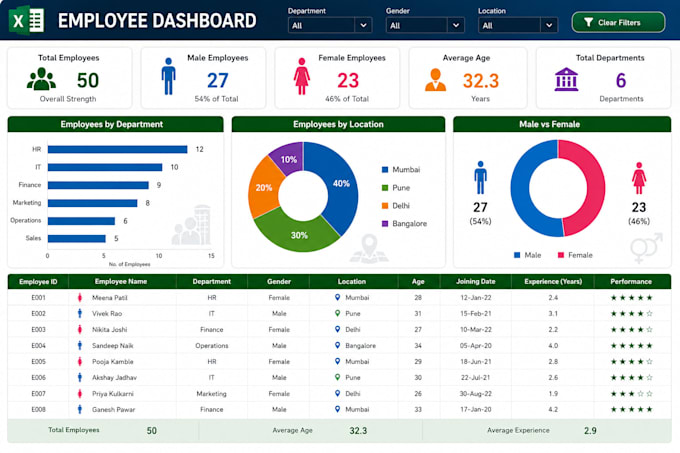Open the Department filter dropdown

[x=330, y=25]
